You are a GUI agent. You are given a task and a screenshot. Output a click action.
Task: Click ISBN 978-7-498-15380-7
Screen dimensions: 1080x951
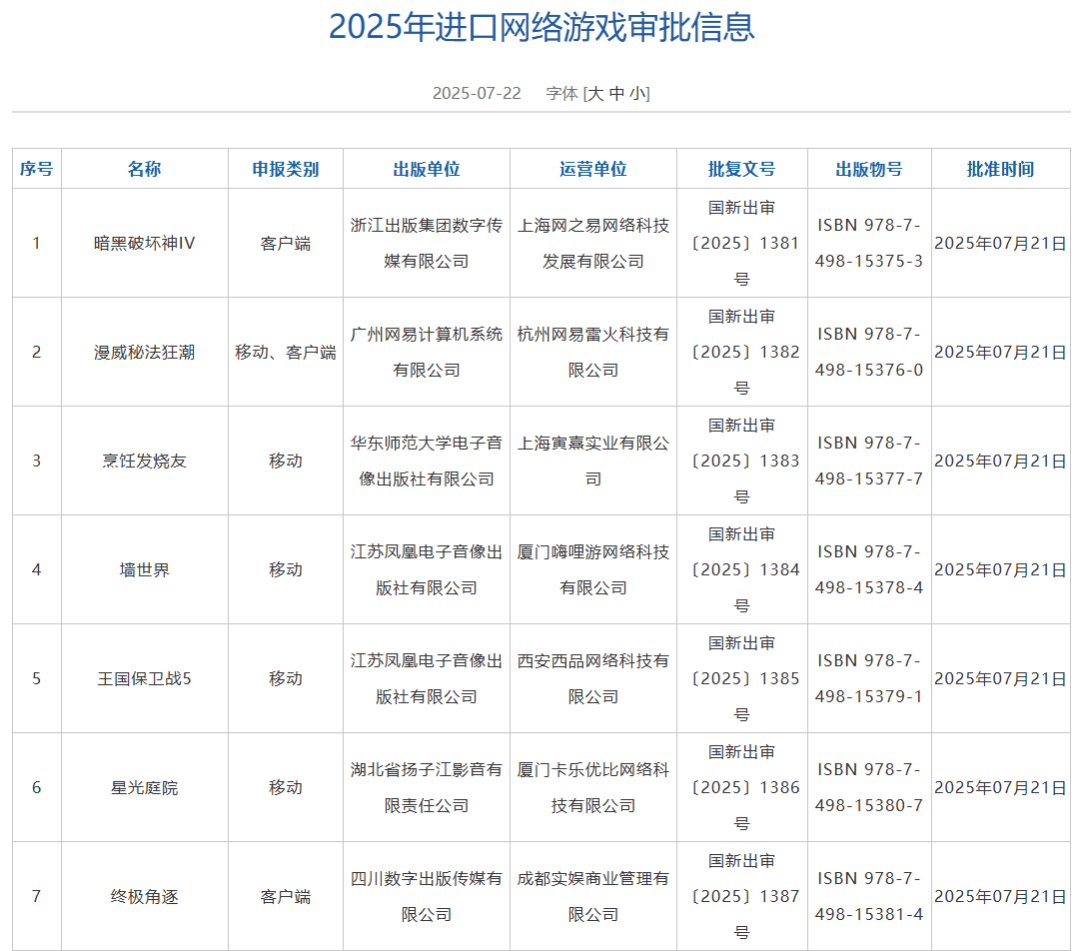(869, 787)
